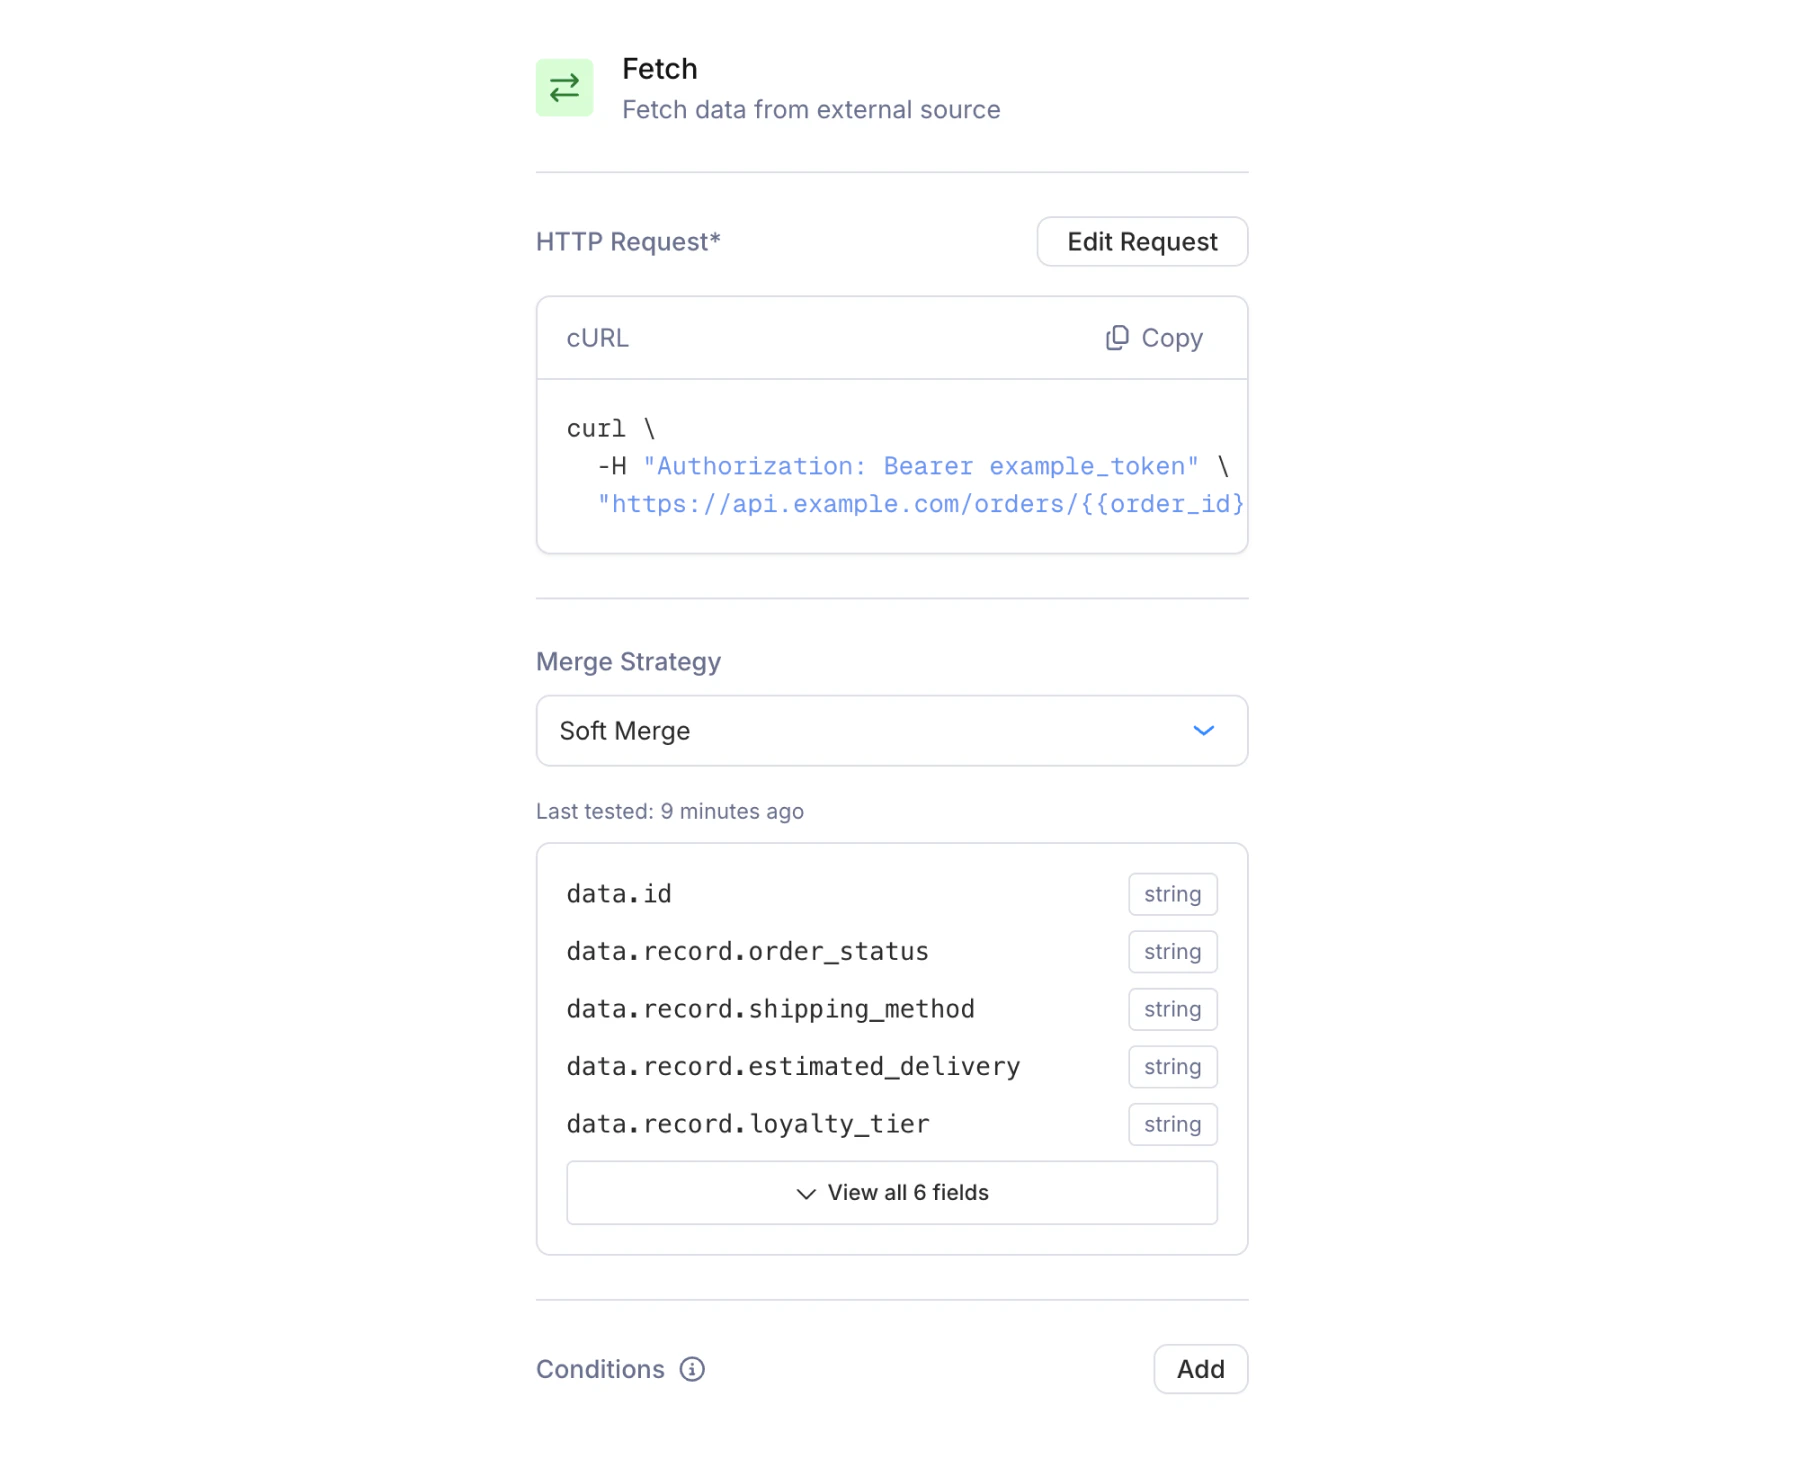Click Add next to Conditions
Viewport: 1812px width, 1458px height.
tap(1199, 1369)
